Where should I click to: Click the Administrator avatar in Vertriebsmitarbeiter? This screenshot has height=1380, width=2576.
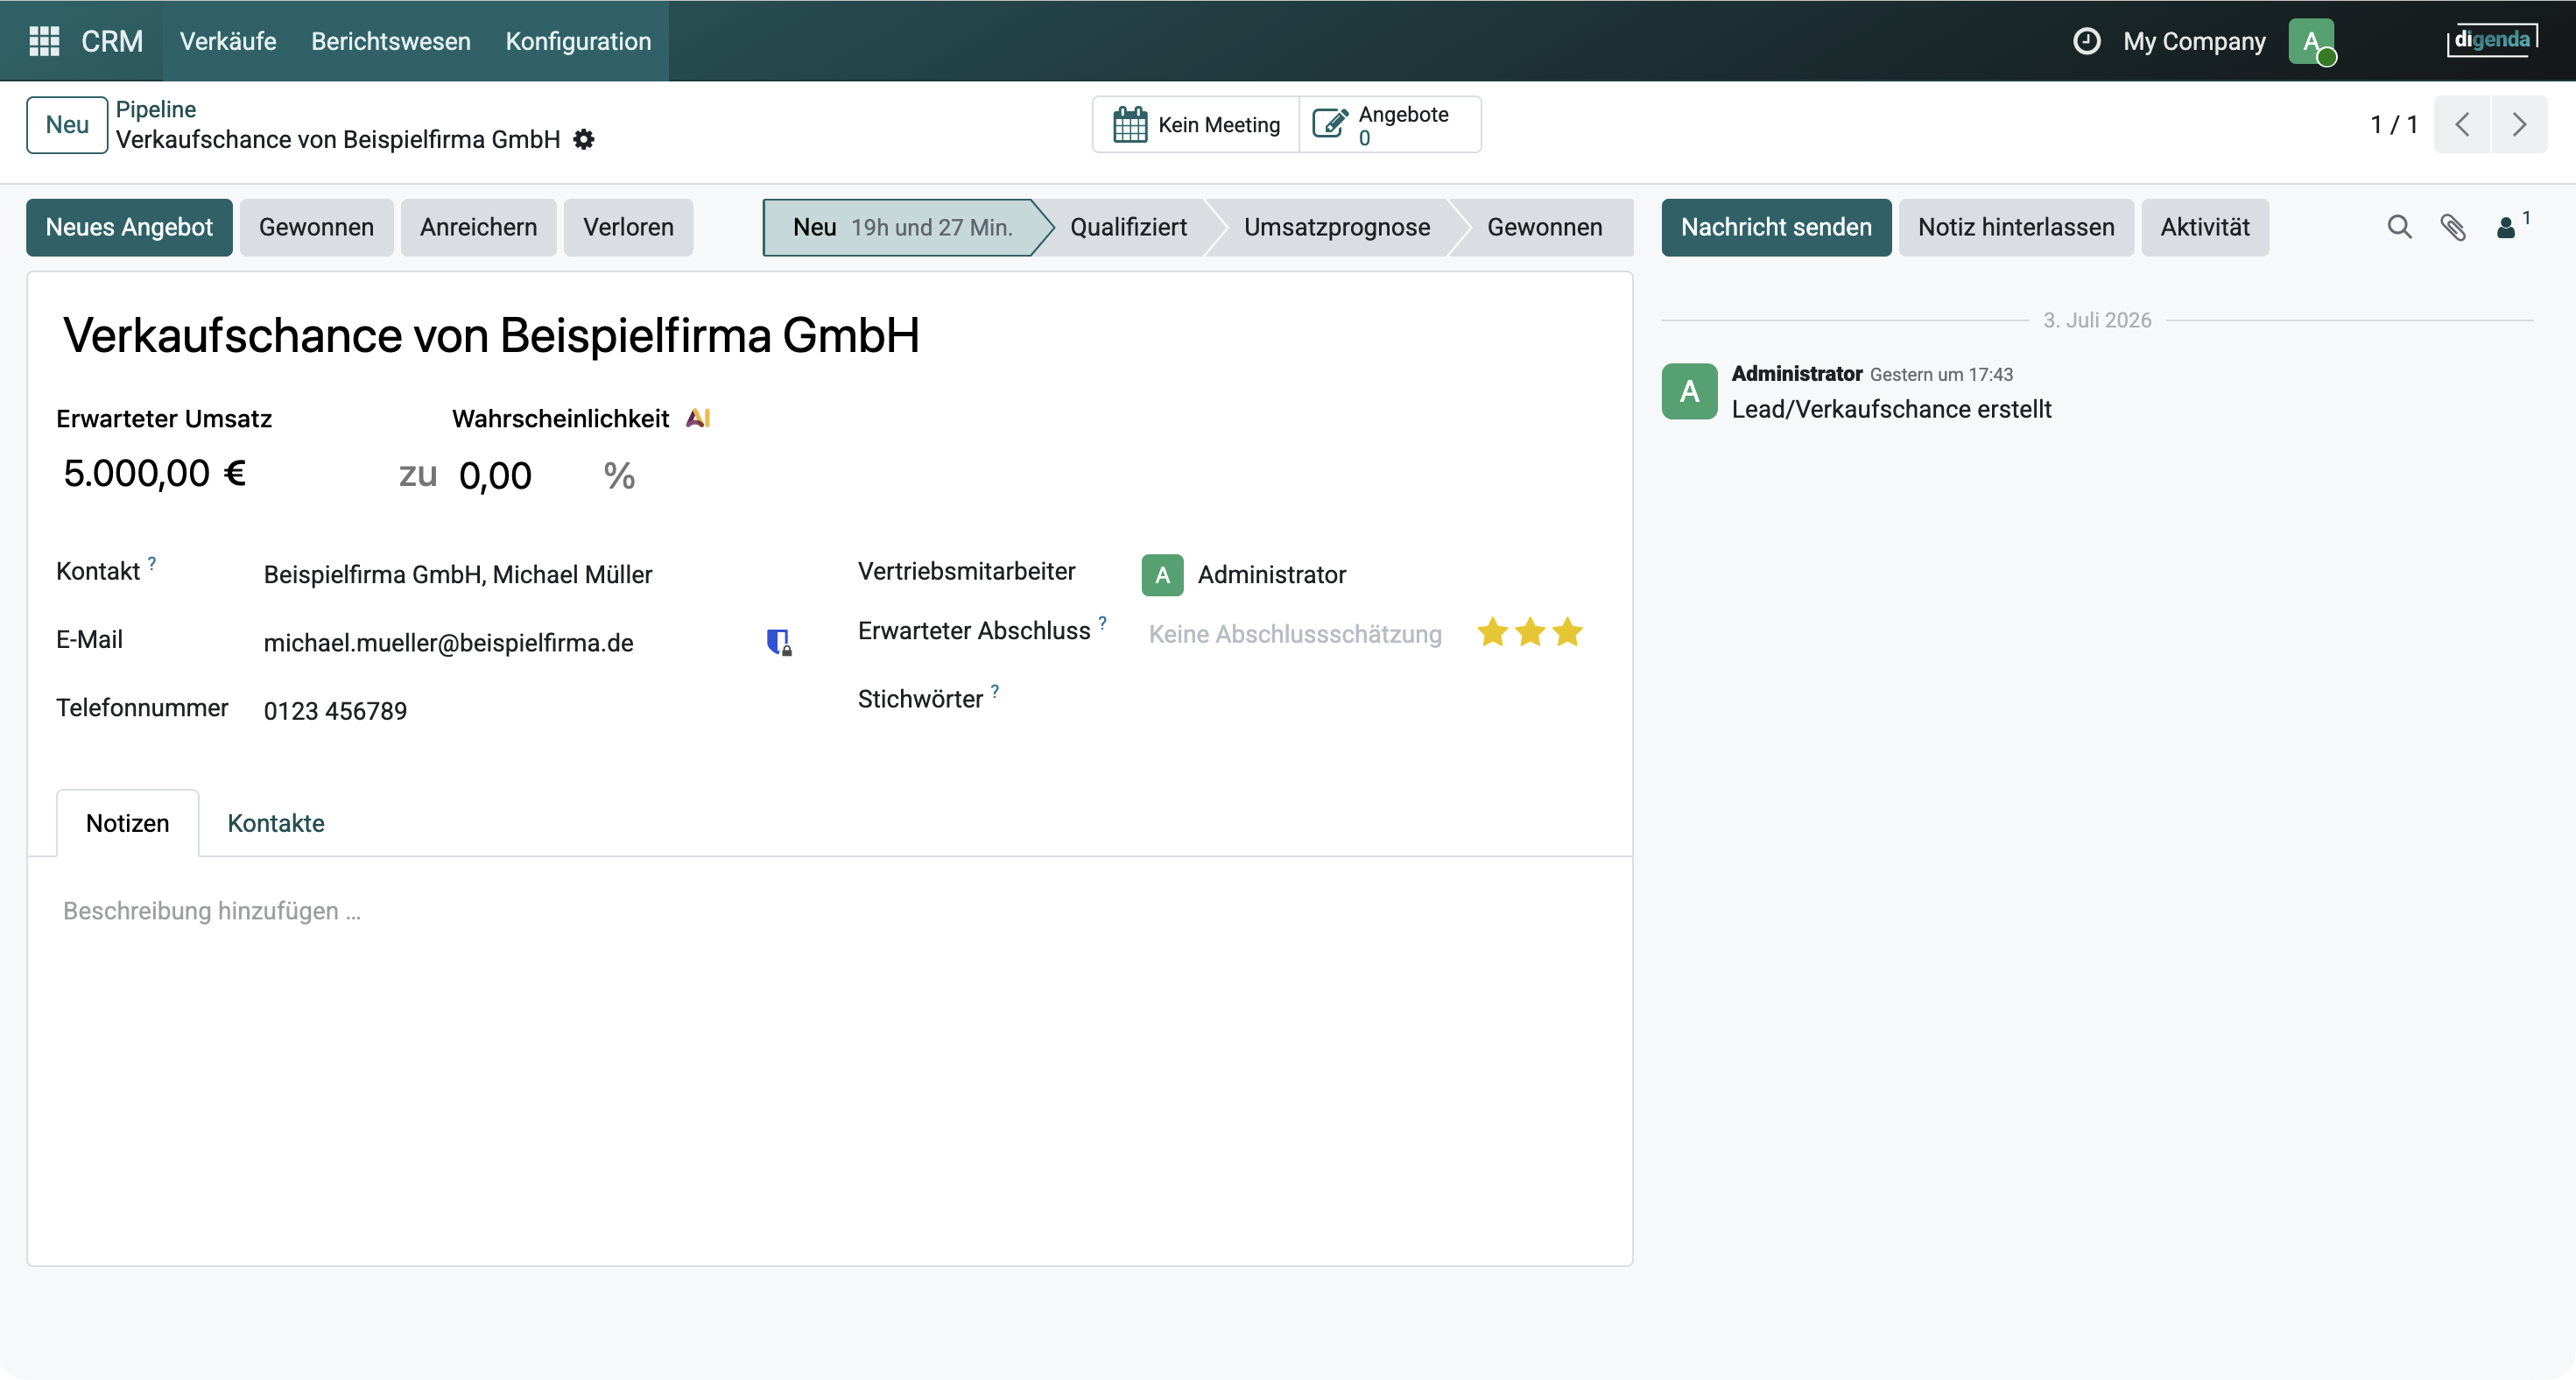[1162, 575]
